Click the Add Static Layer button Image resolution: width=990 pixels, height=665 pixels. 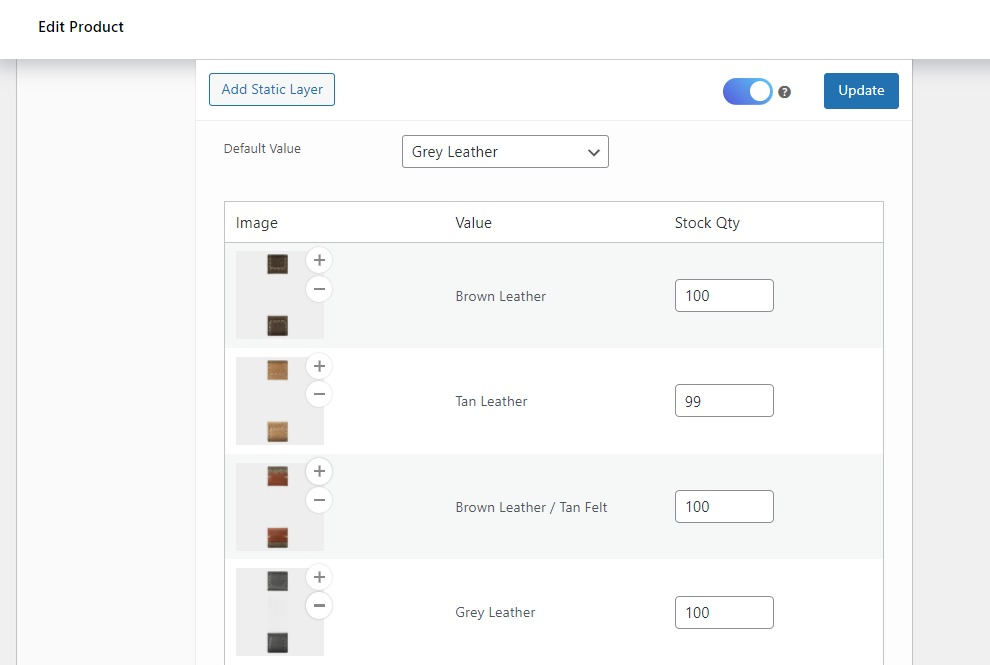coord(271,89)
